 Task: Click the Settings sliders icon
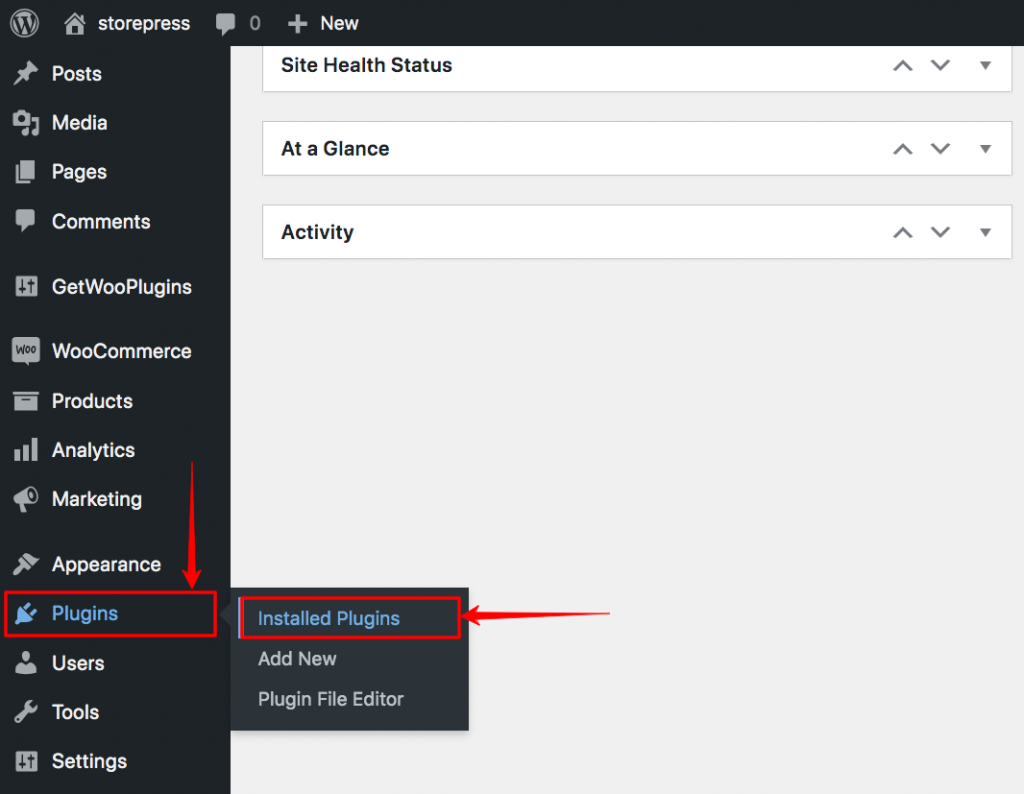click(26, 761)
